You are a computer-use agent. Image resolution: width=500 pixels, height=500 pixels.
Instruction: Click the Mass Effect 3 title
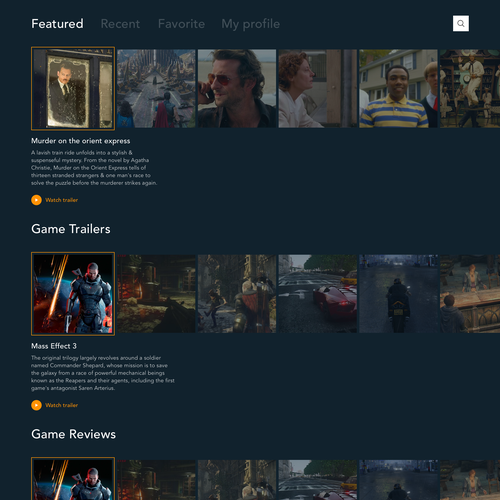point(54,346)
